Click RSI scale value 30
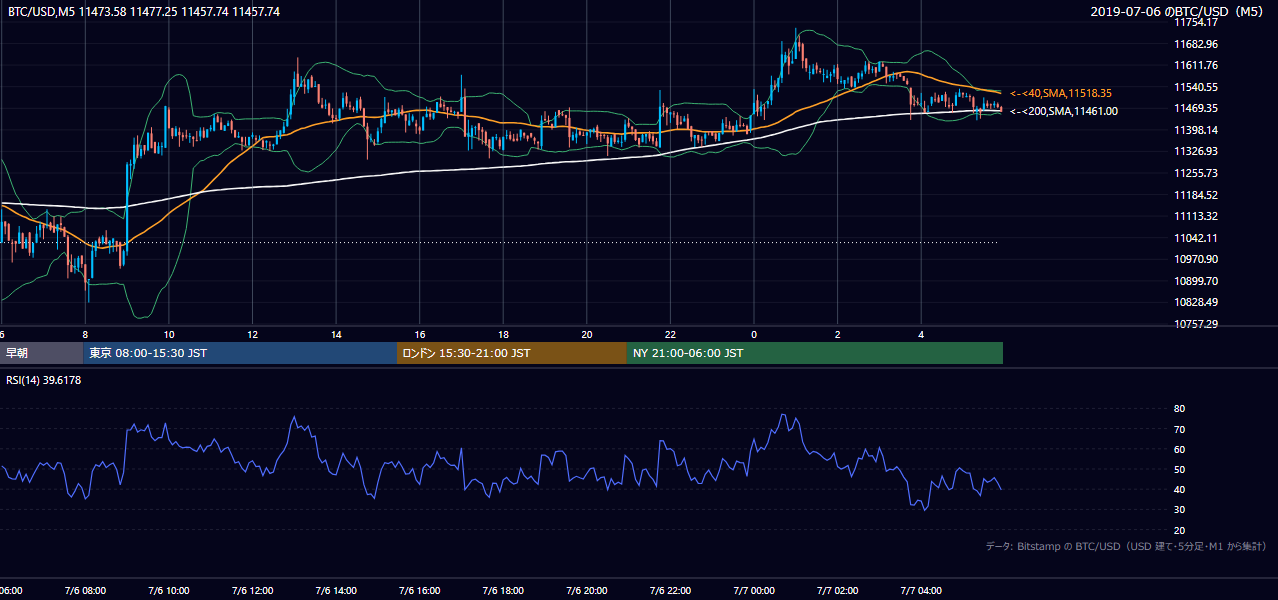Image resolution: width=1278 pixels, height=600 pixels. point(1180,510)
